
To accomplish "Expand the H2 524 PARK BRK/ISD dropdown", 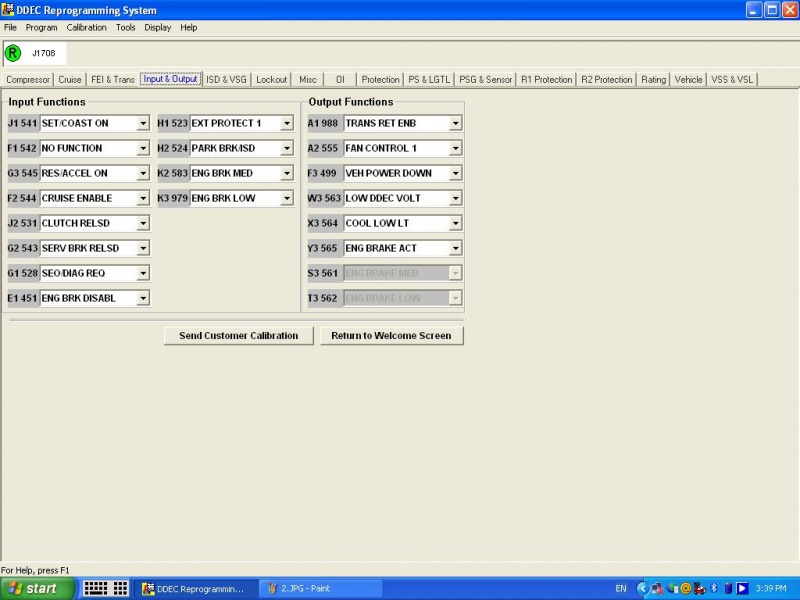I will click(287, 149).
